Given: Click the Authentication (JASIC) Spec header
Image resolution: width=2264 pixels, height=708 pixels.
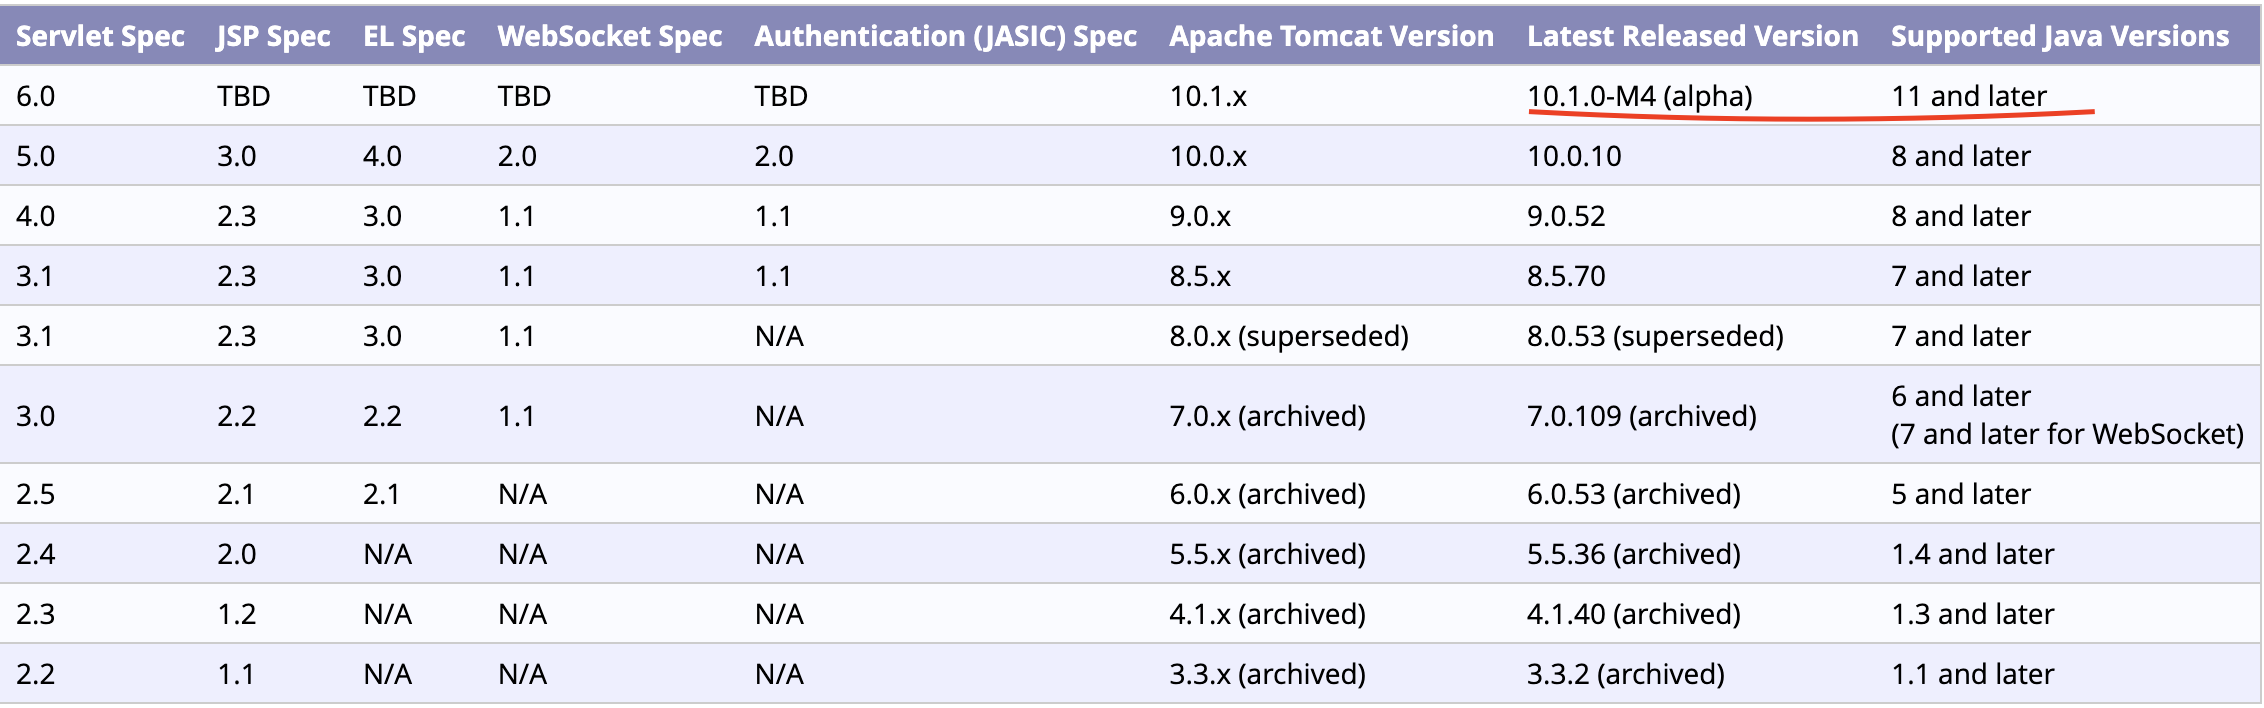Looking at the screenshot, I should click(x=945, y=36).
